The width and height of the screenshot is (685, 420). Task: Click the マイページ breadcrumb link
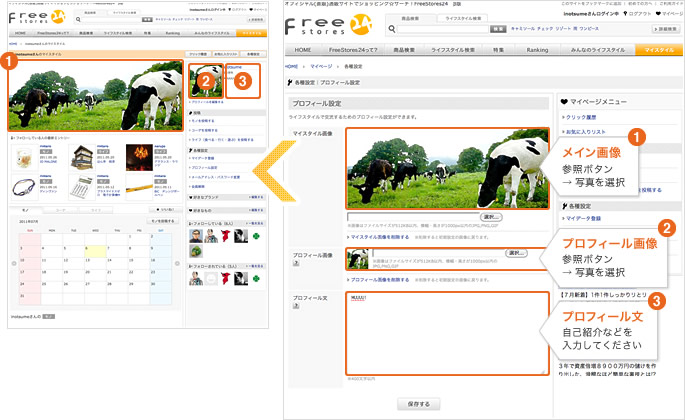point(321,66)
